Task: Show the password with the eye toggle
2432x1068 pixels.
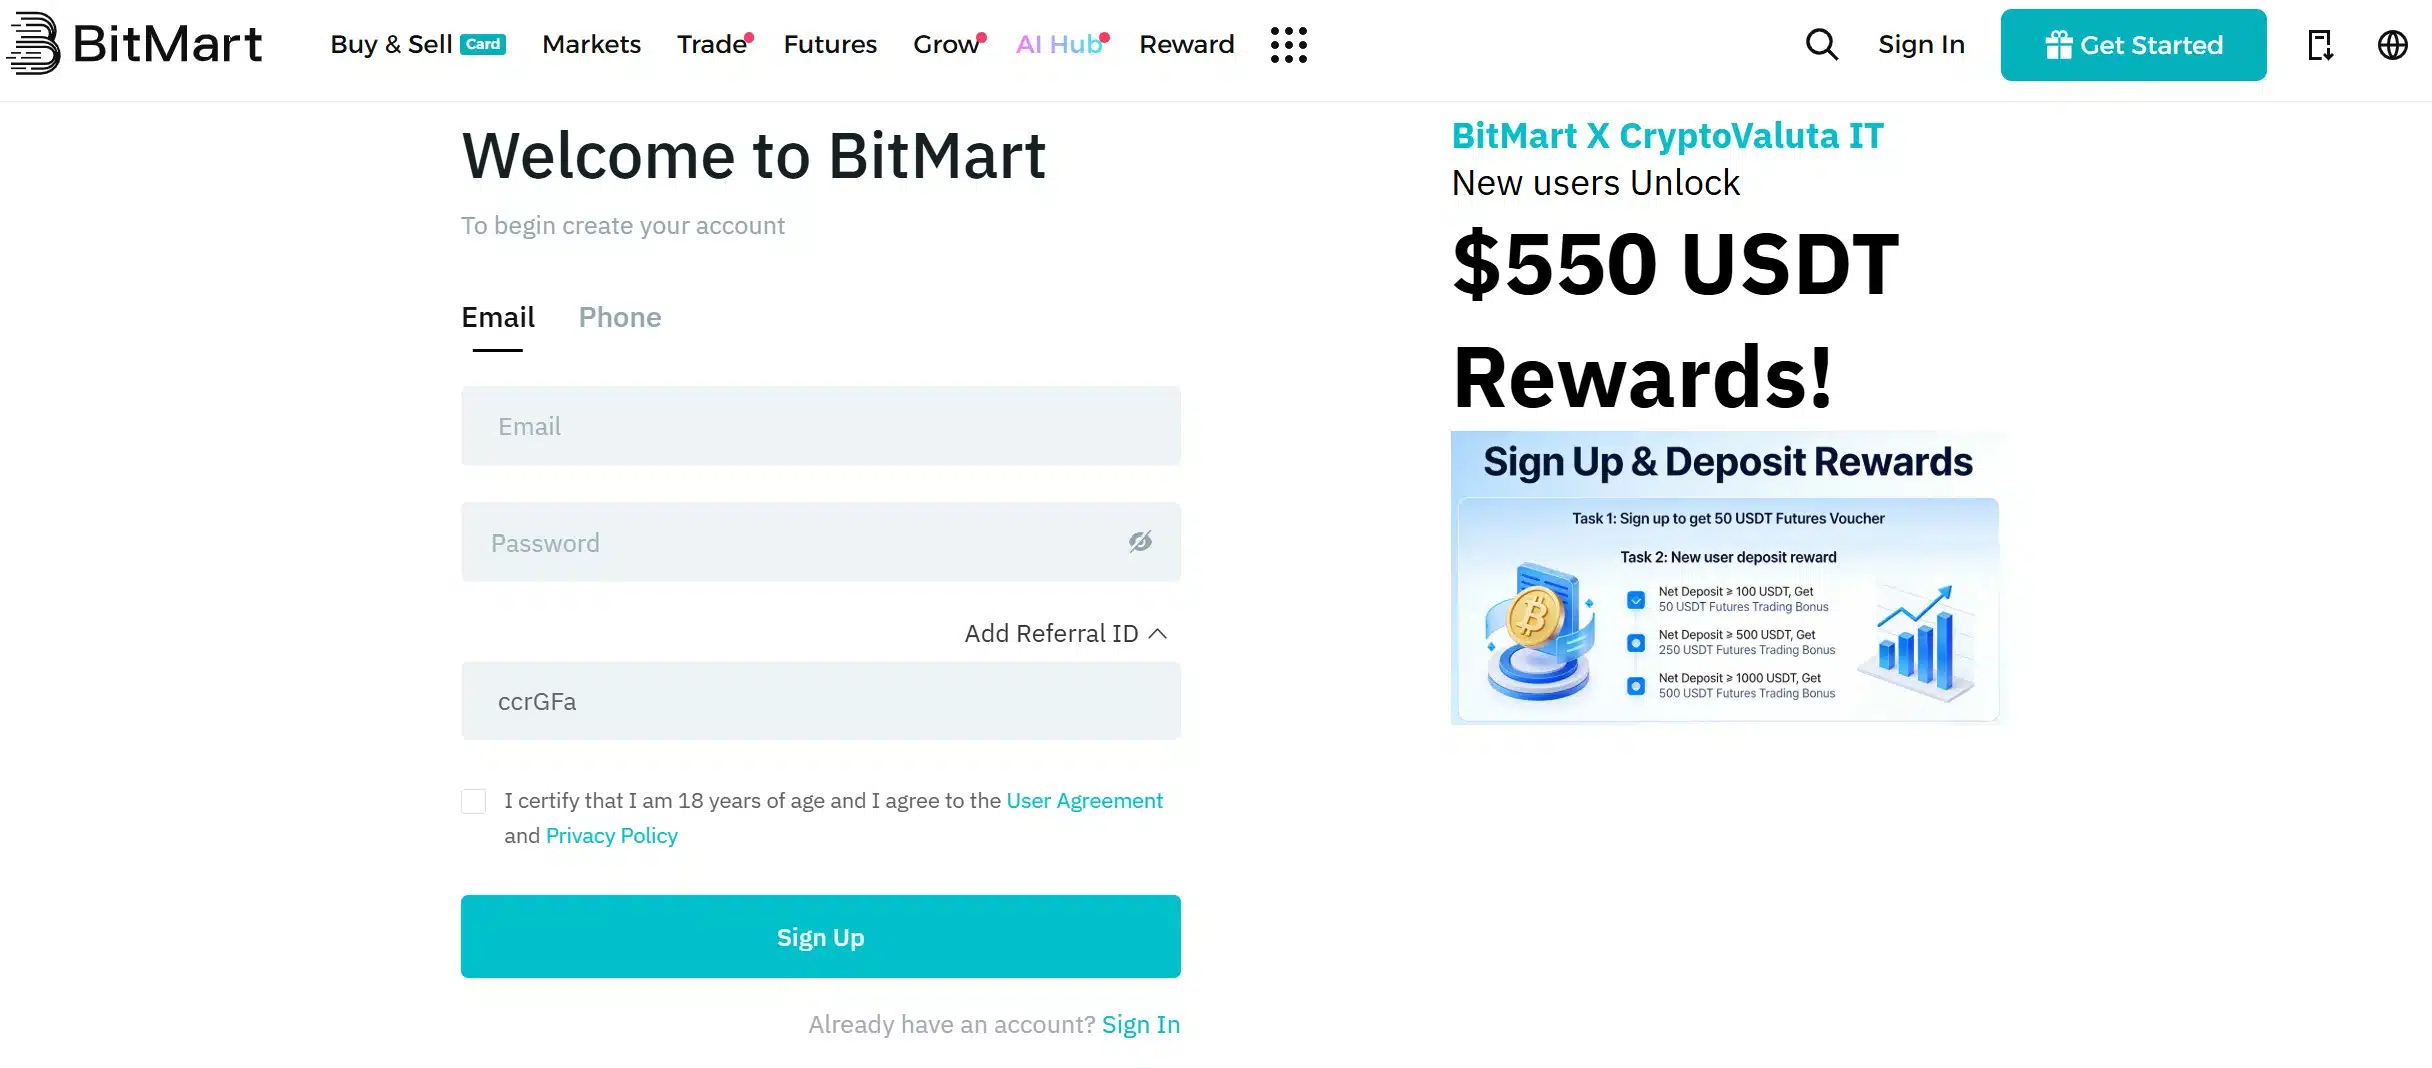Action: pos(1140,541)
